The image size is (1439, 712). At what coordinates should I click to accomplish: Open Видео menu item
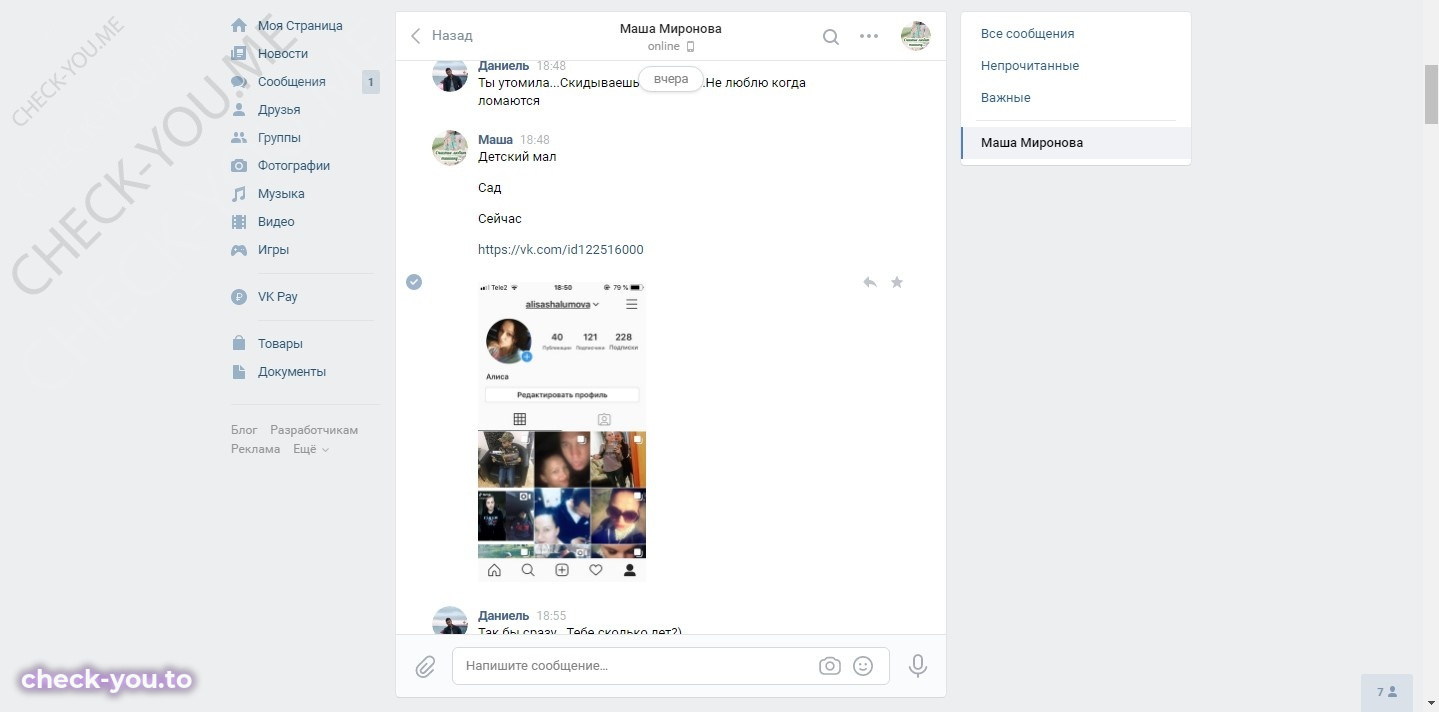[x=276, y=221]
